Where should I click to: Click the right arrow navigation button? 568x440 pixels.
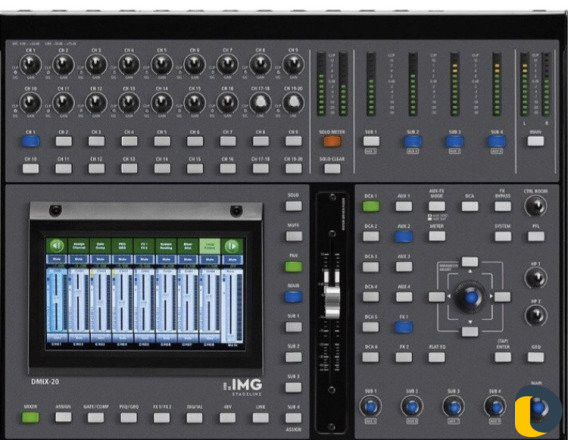[x=502, y=297]
